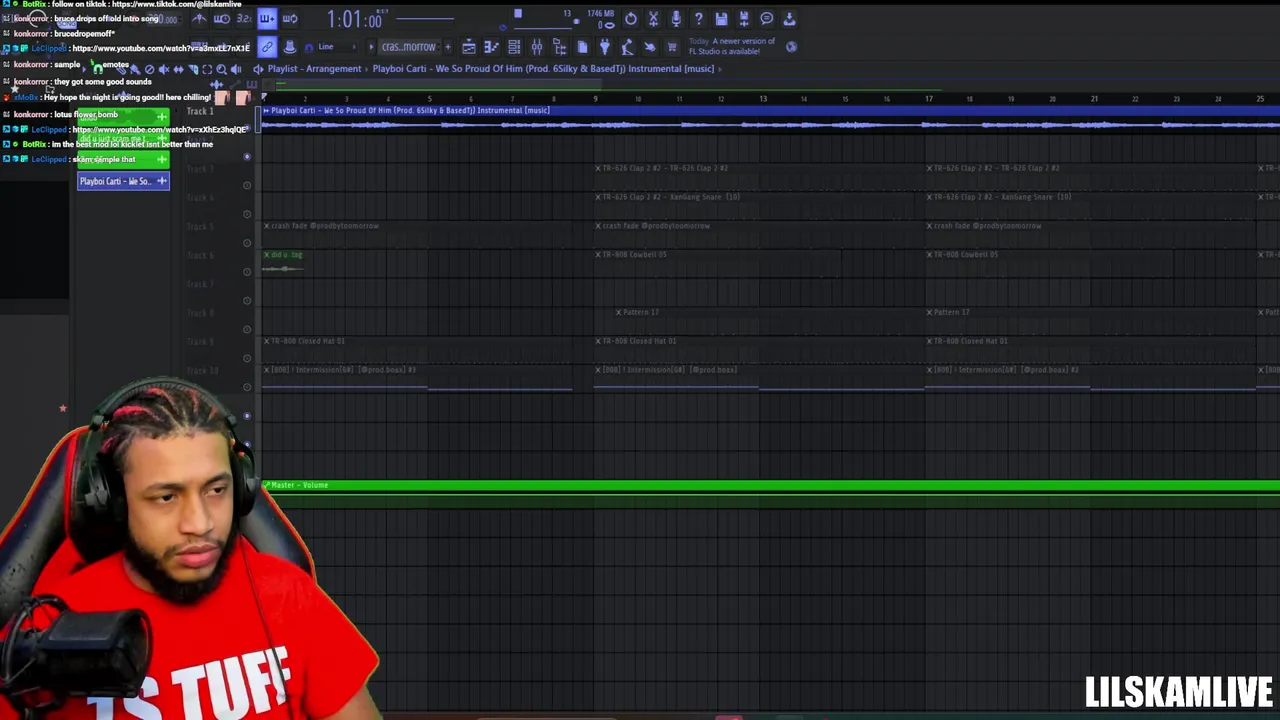This screenshot has width=1280, height=720.
Task: Click the typing keyboard stamp icon
Action: 290,47
